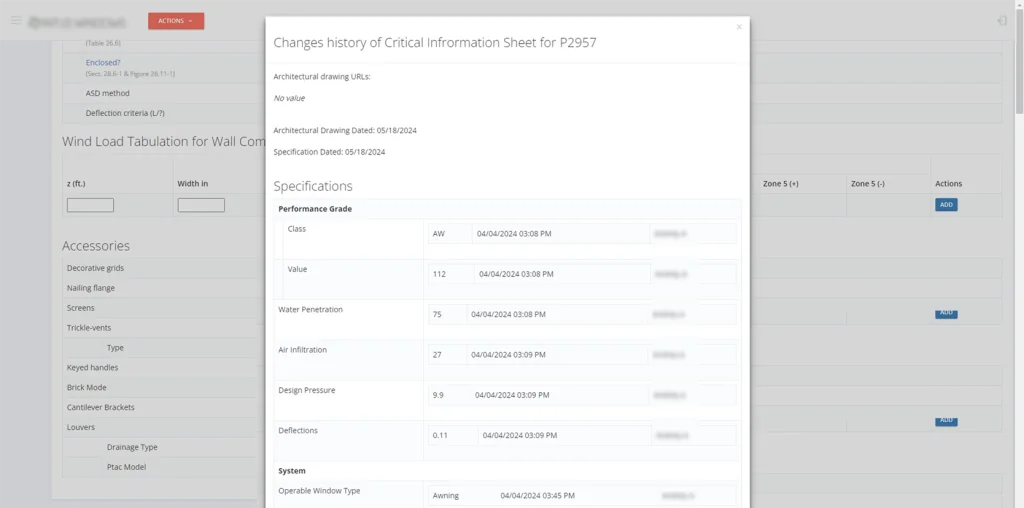
Task: Click the ADD button beside Screens row
Action: pyautogui.click(x=946, y=313)
